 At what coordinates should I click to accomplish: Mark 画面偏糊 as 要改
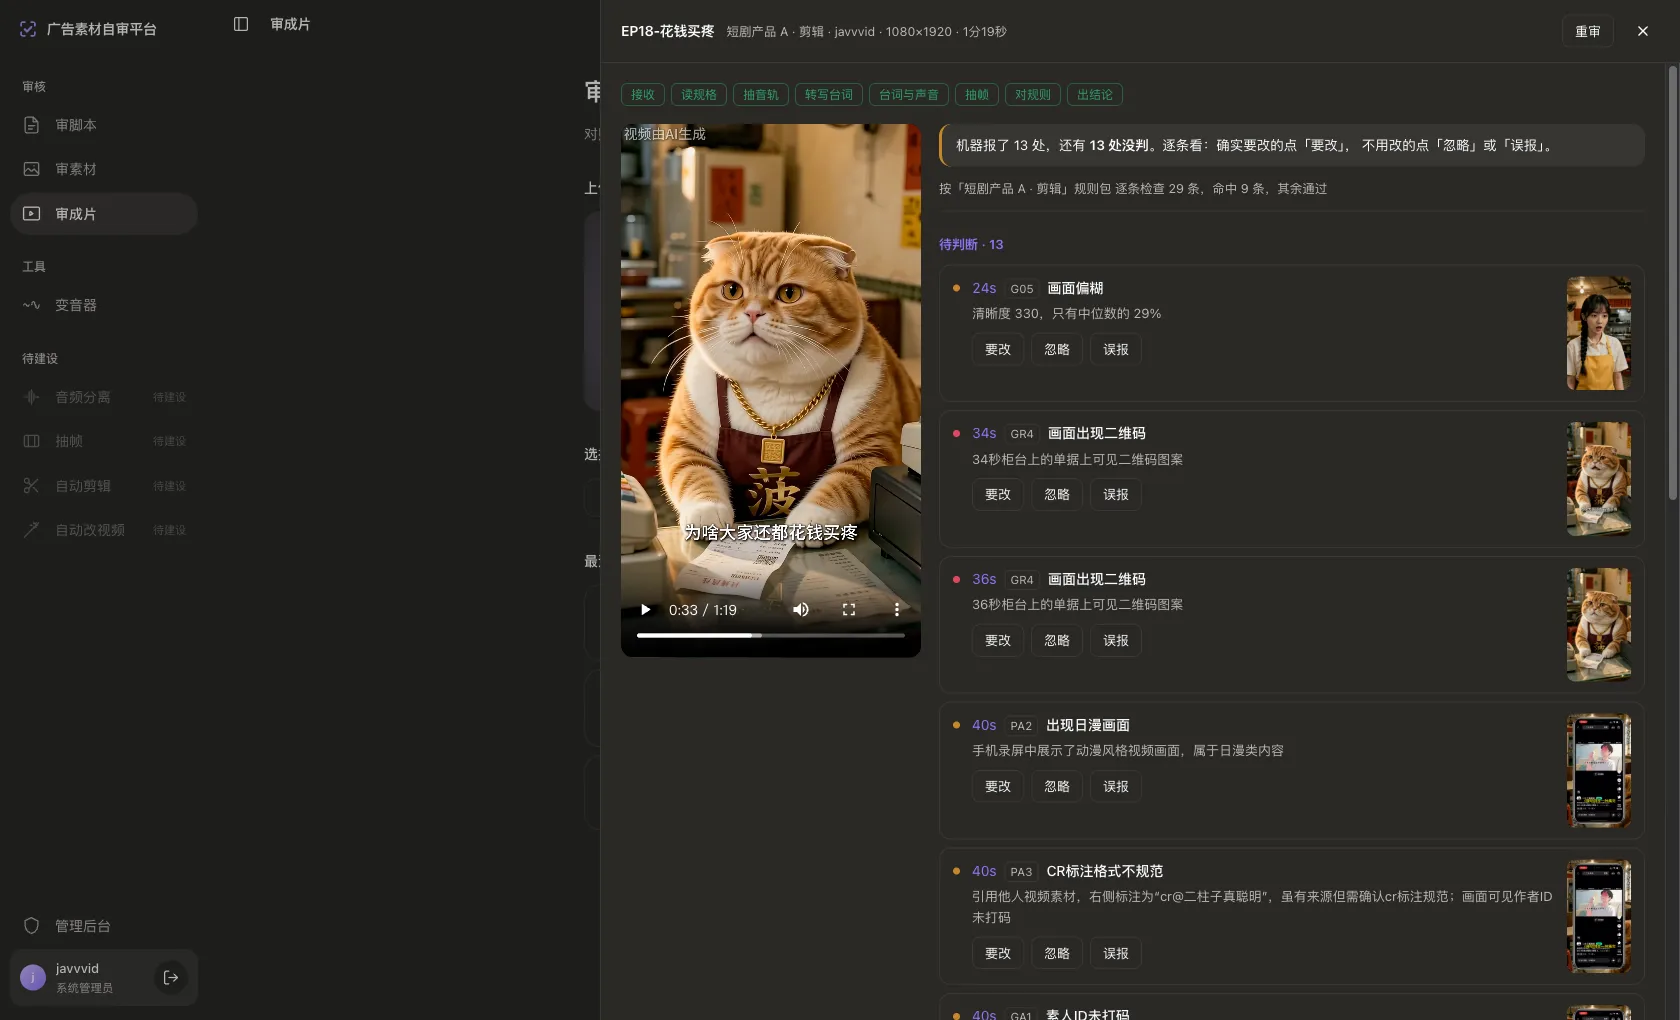click(x=998, y=350)
